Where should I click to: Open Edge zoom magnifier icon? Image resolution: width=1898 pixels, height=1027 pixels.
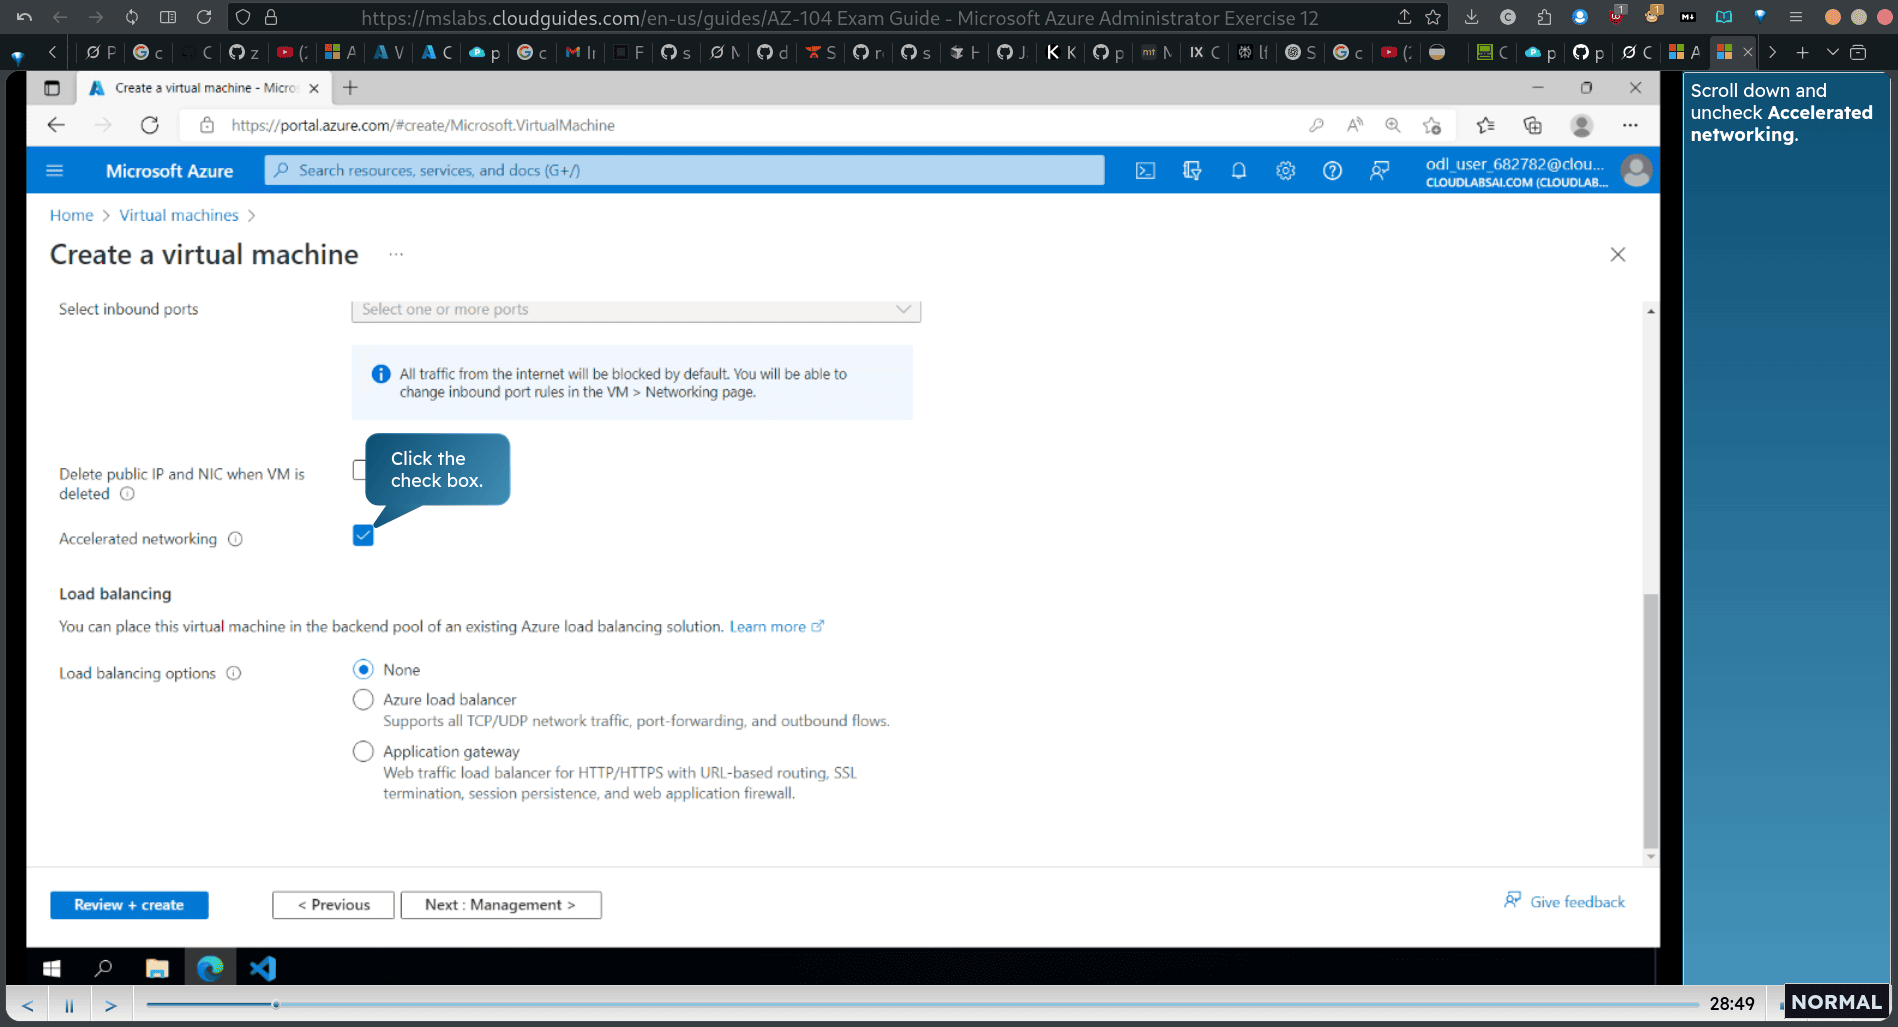(1392, 125)
